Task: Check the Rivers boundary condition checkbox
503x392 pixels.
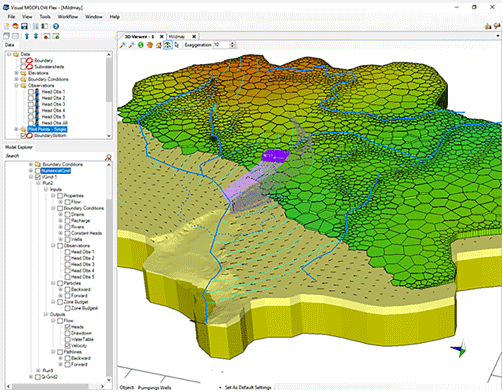Action: pos(68,227)
